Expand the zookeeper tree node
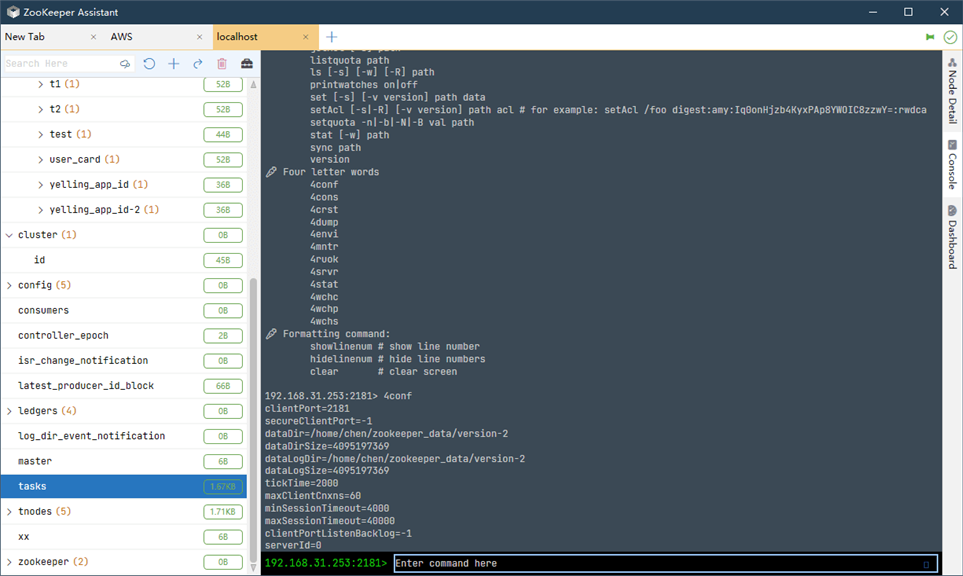This screenshot has width=963, height=576. coord(9,562)
